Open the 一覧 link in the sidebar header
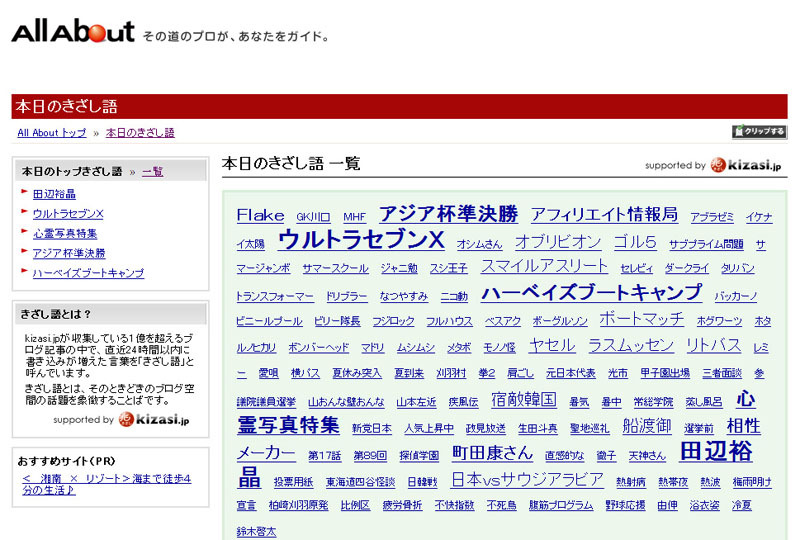The height and width of the screenshot is (540, 800). [x=152, y=171]
